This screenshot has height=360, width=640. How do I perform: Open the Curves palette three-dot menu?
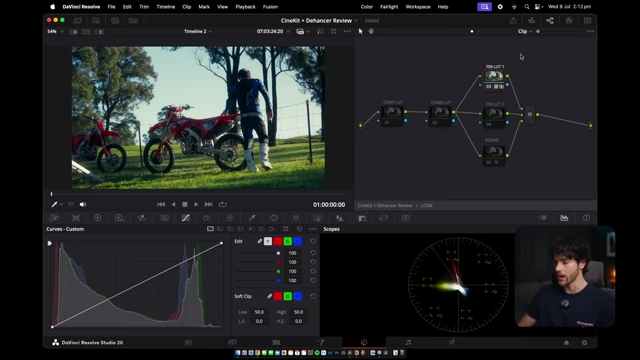(313, 229)
